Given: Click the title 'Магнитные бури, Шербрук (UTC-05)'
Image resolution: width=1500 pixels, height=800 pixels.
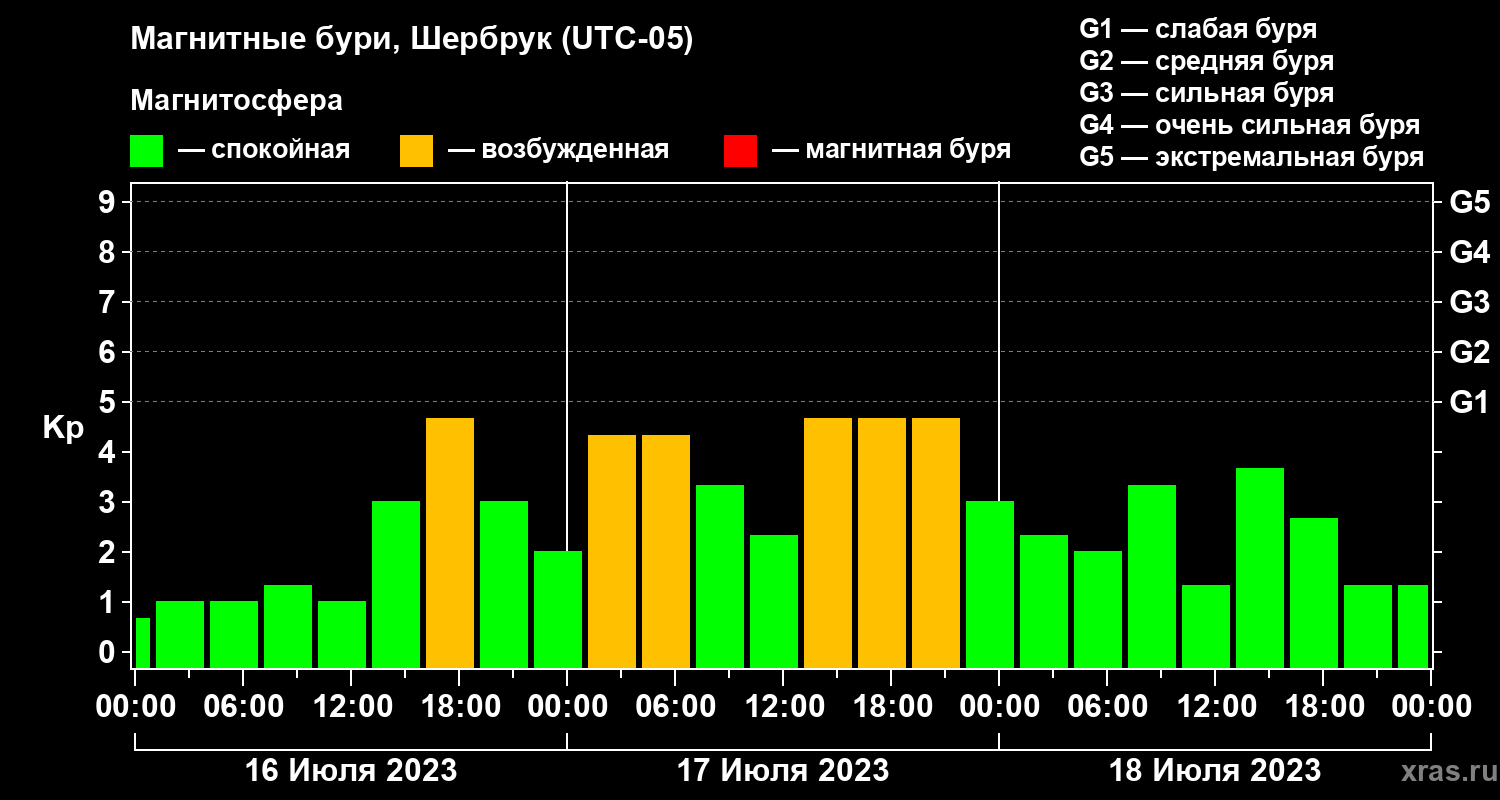Looking at the screenshot, I should (x=411, y=40).
